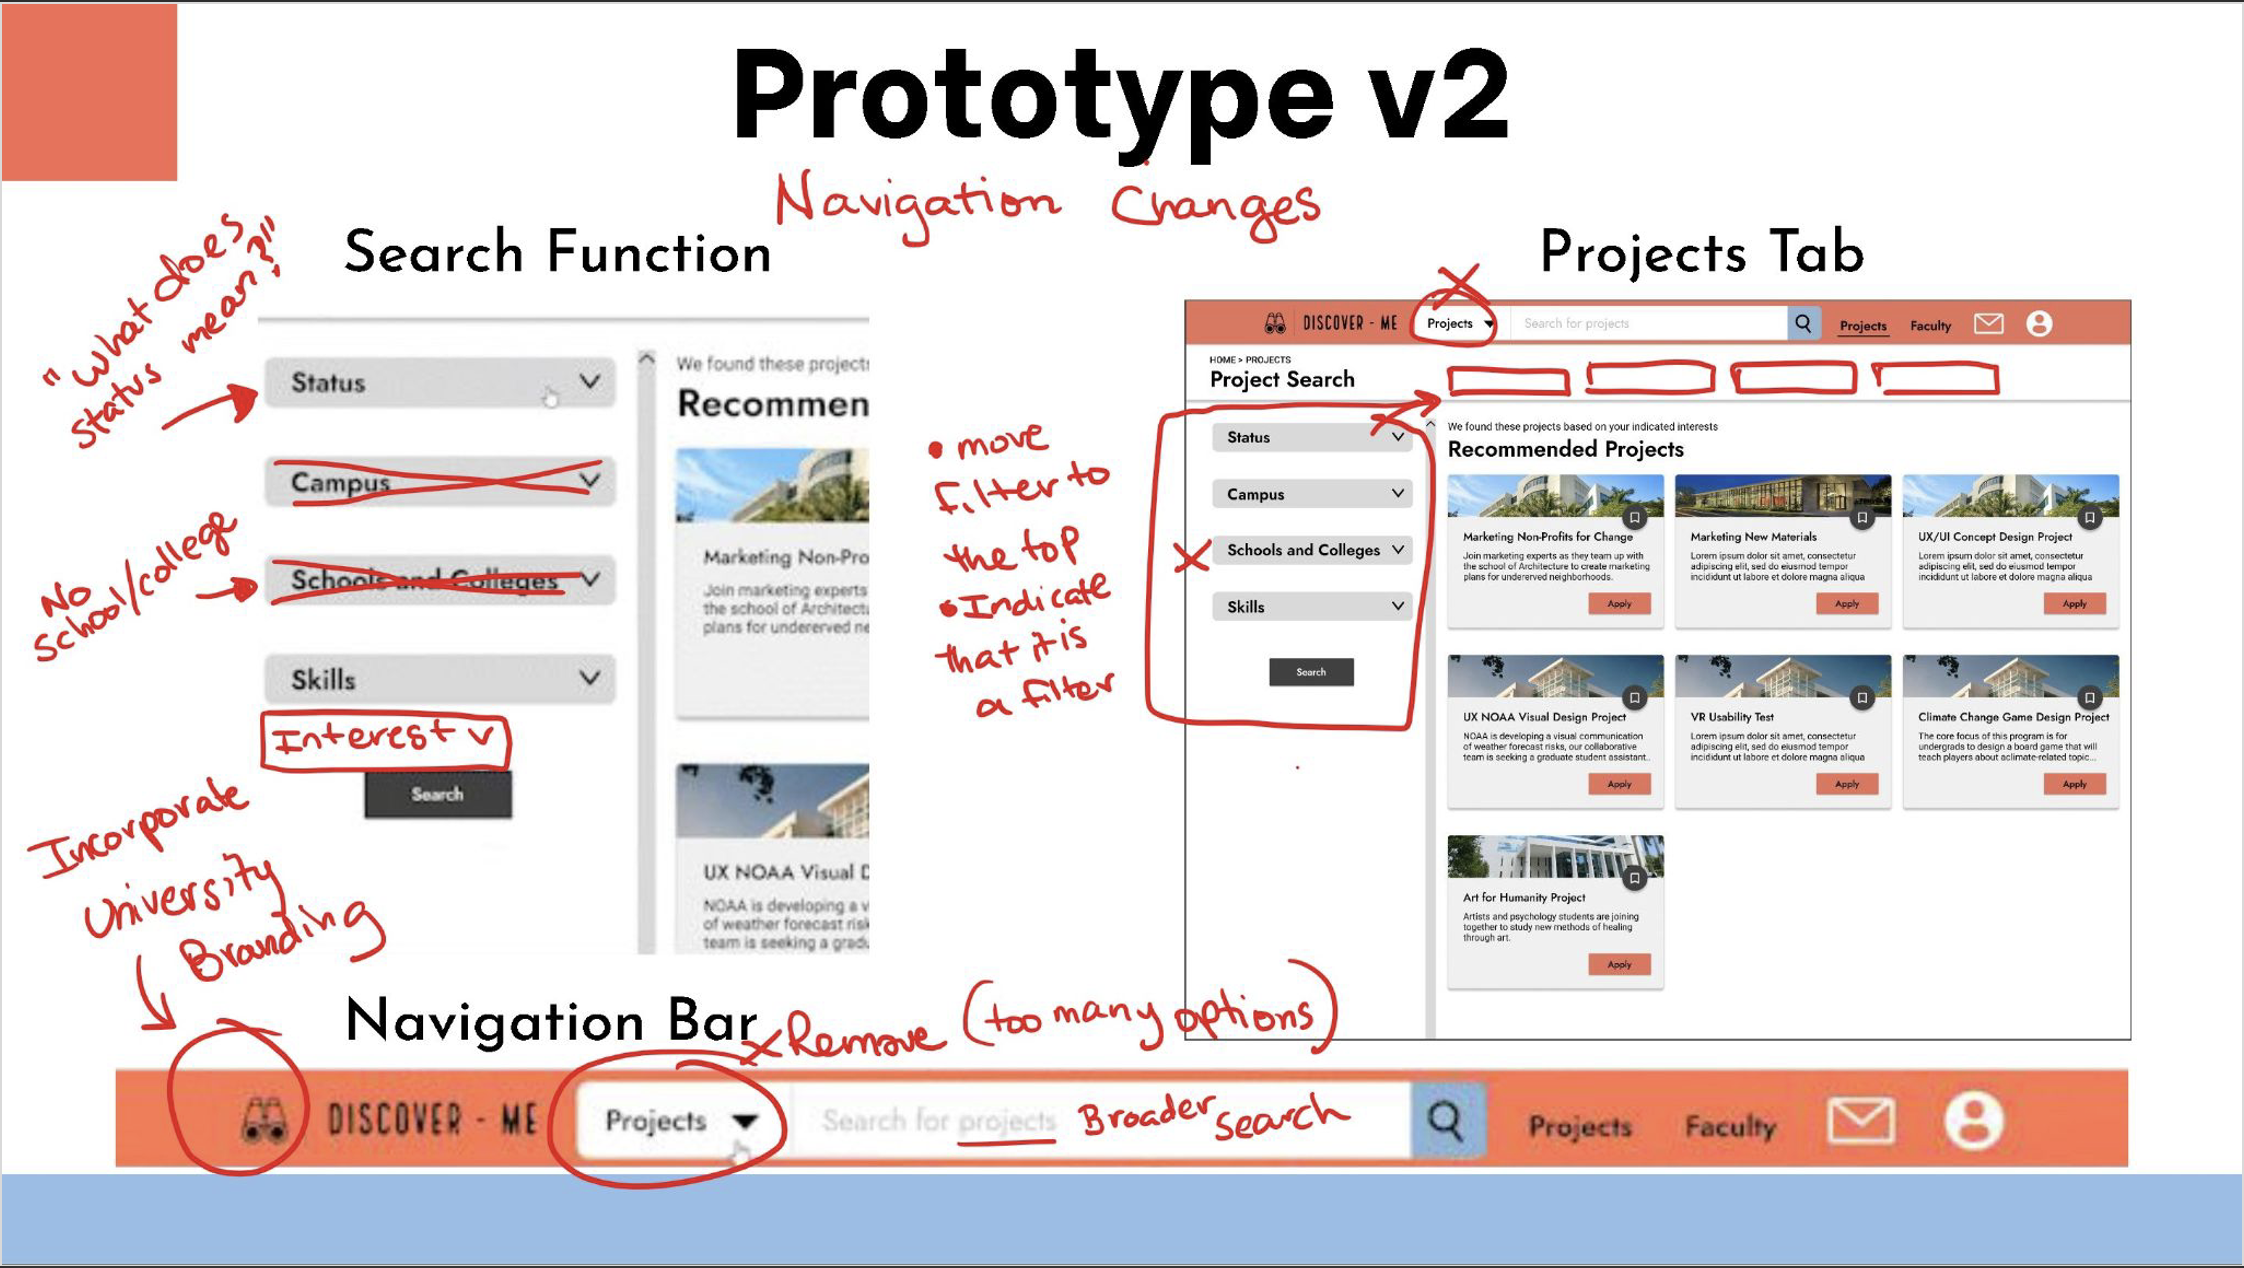
Task: Expand the large Status dropdown filter
Action: pos(440,383)
